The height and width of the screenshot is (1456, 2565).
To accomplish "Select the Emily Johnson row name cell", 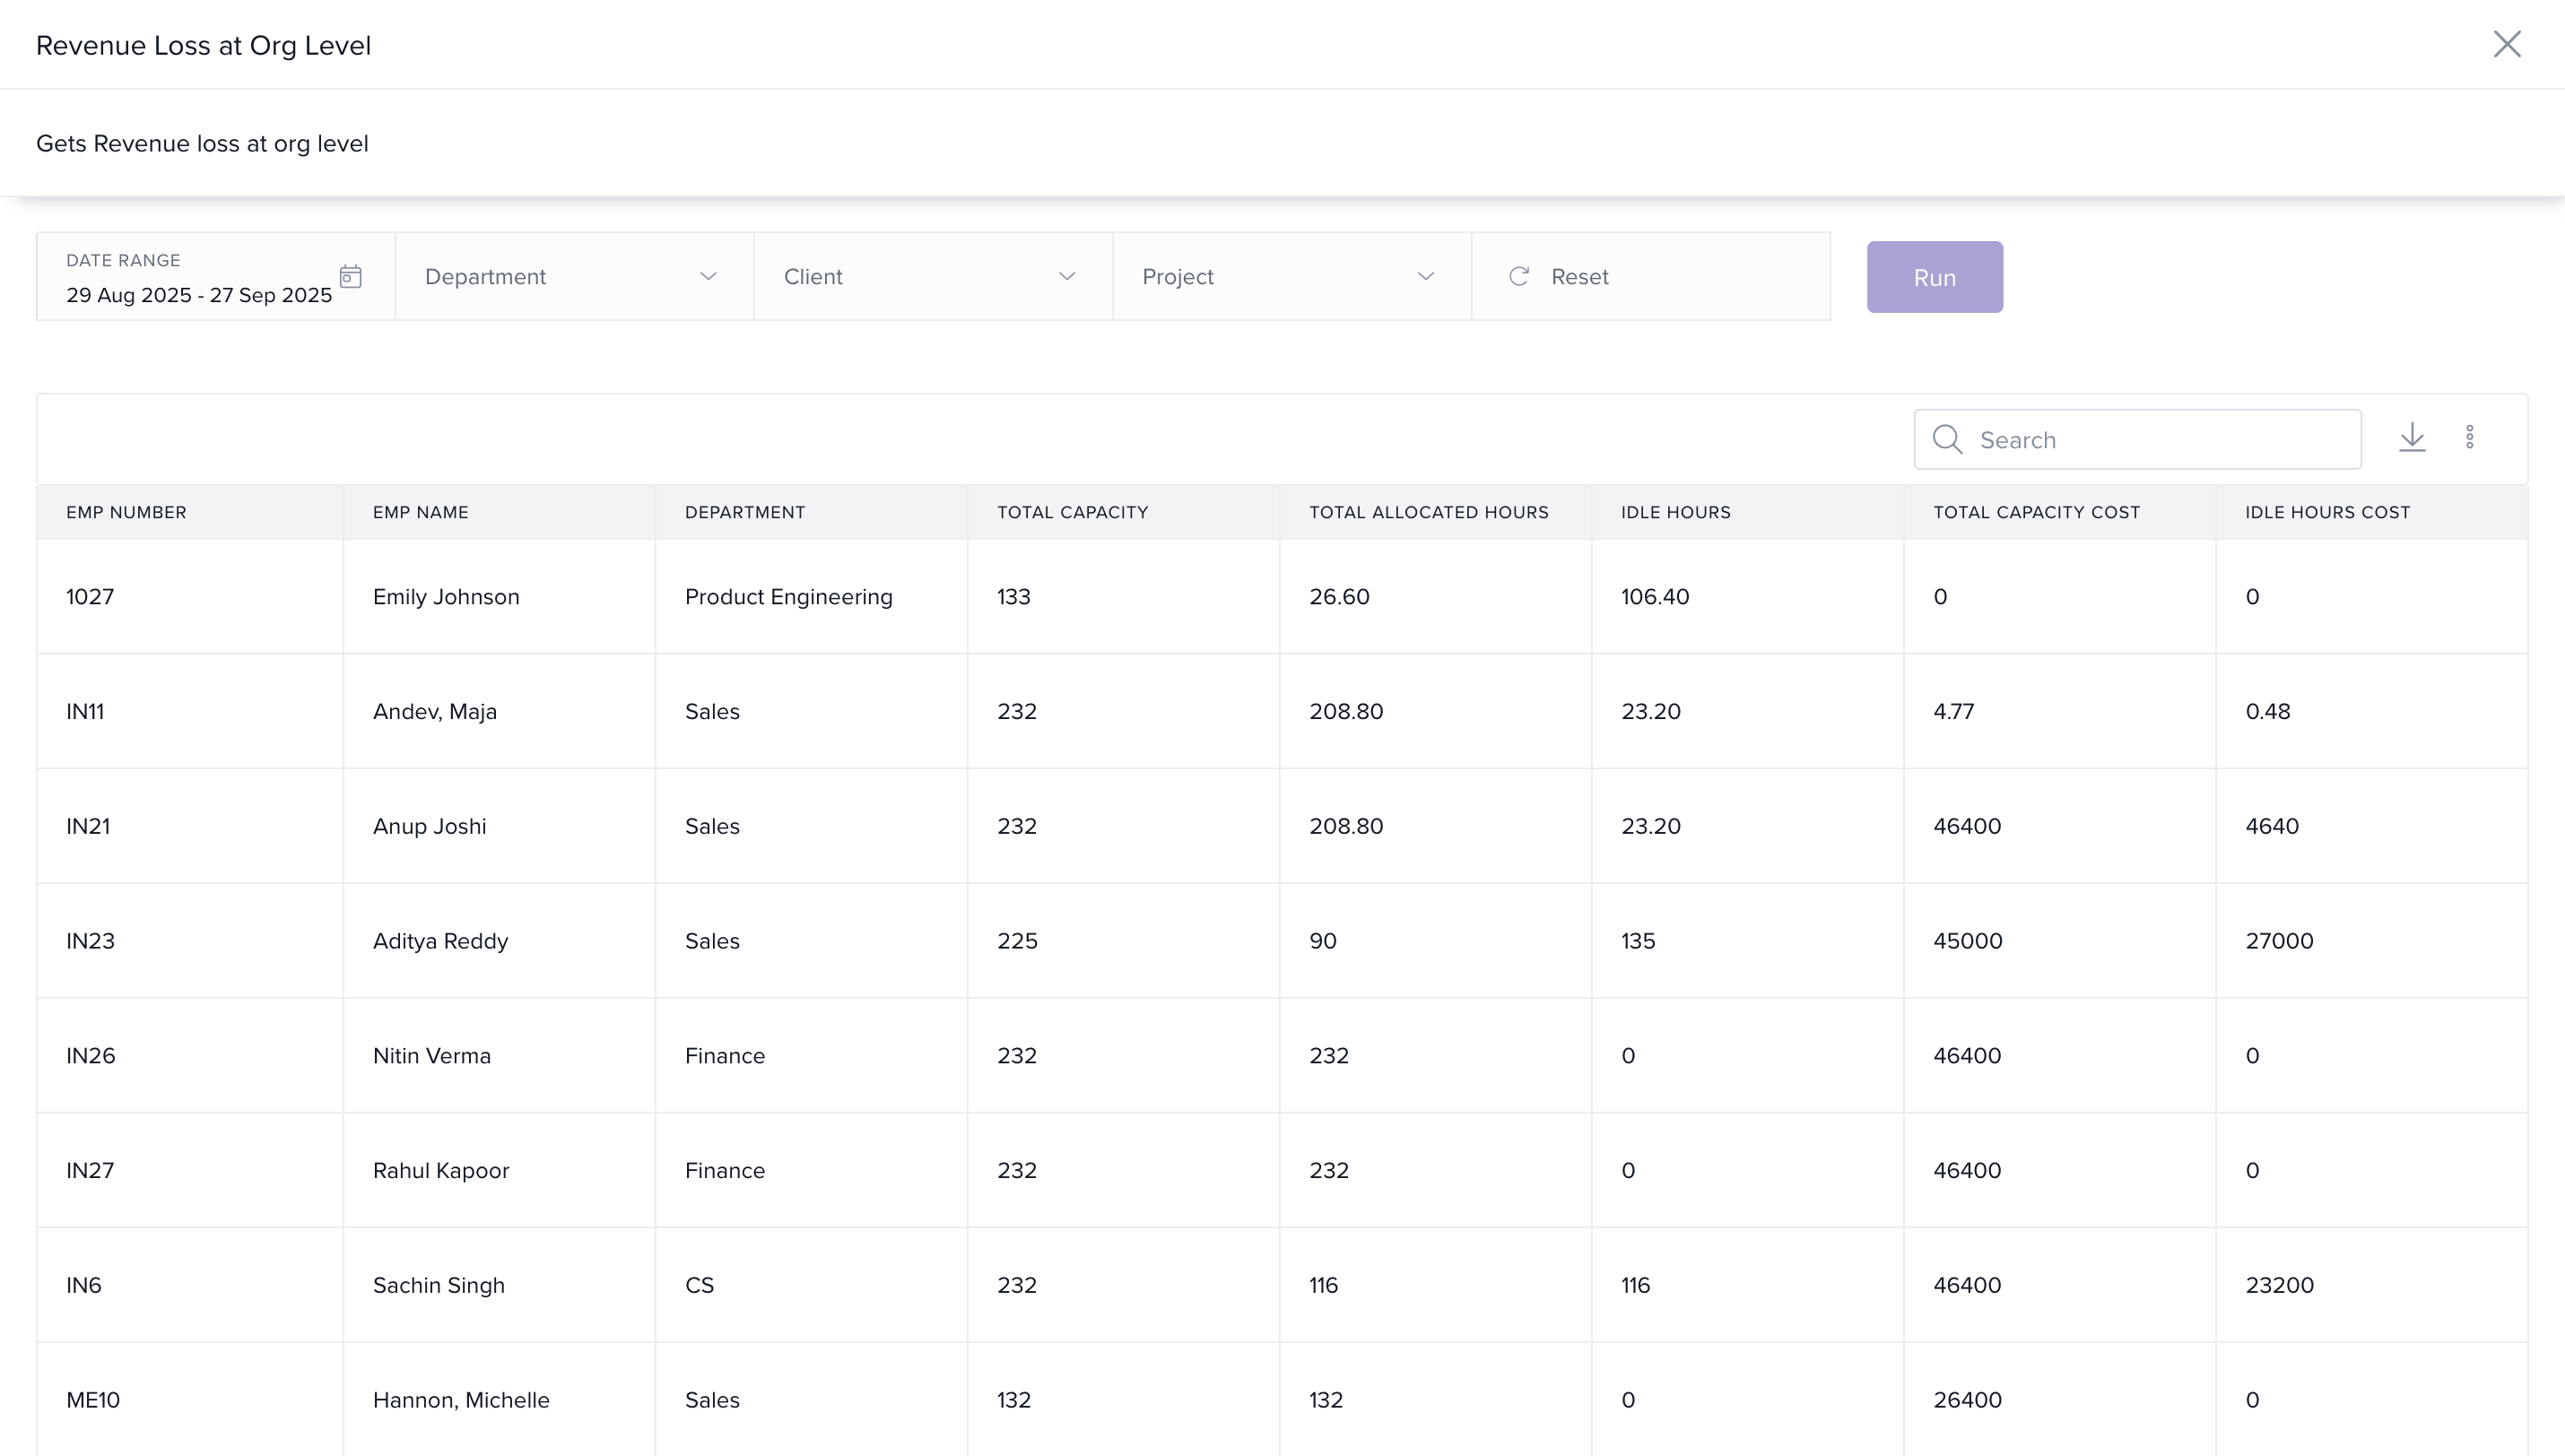I will [446, 597].
